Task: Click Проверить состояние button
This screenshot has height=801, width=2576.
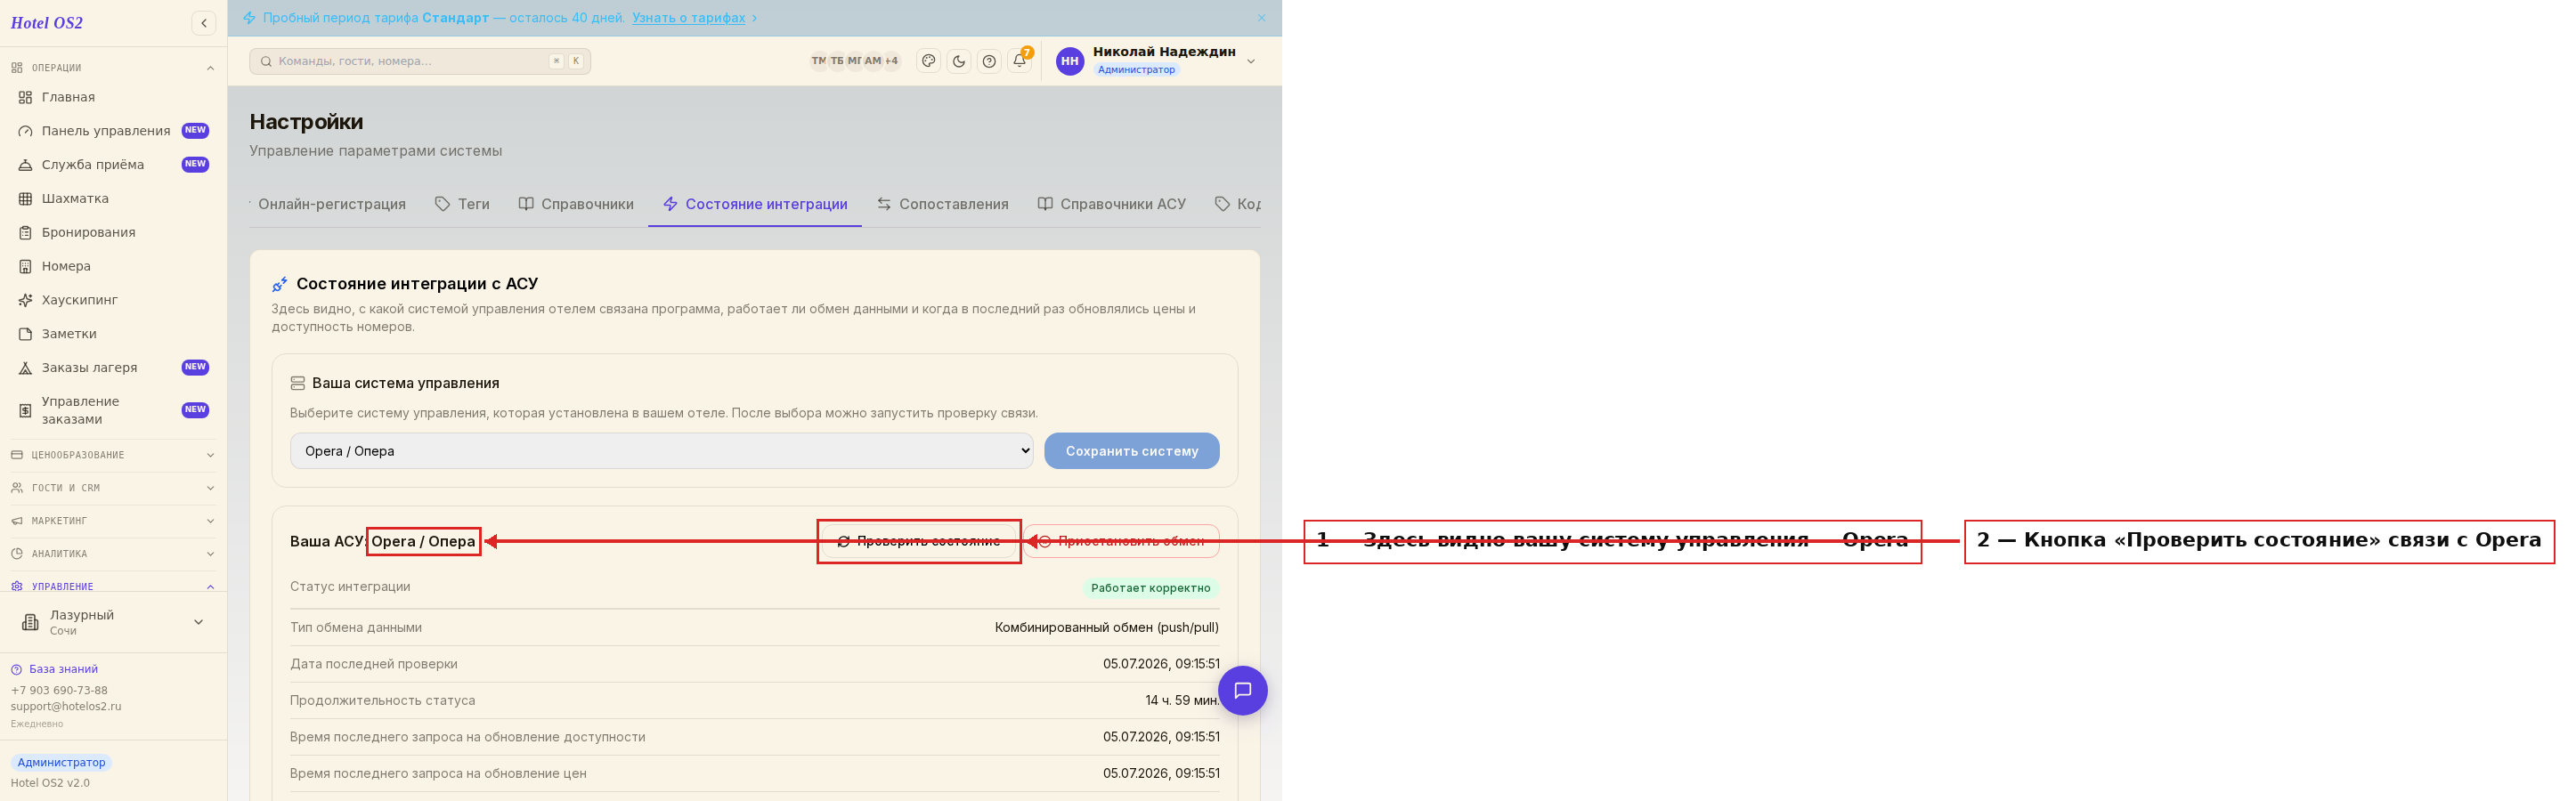Action: click(x=918, y=541)
